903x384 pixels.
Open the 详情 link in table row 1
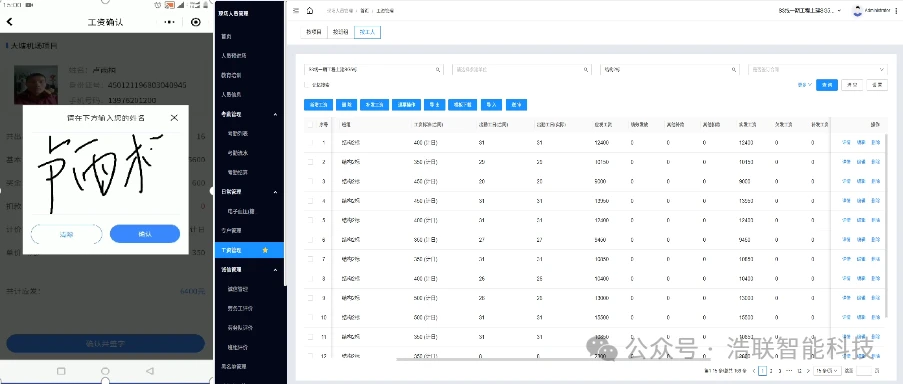(847, 142)
